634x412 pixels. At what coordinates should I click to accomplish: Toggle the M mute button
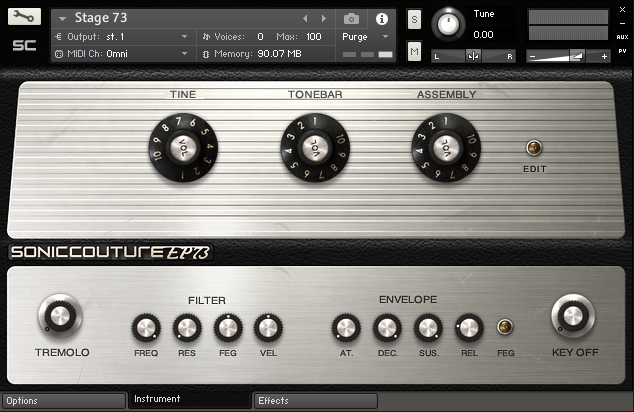(414, 51)
